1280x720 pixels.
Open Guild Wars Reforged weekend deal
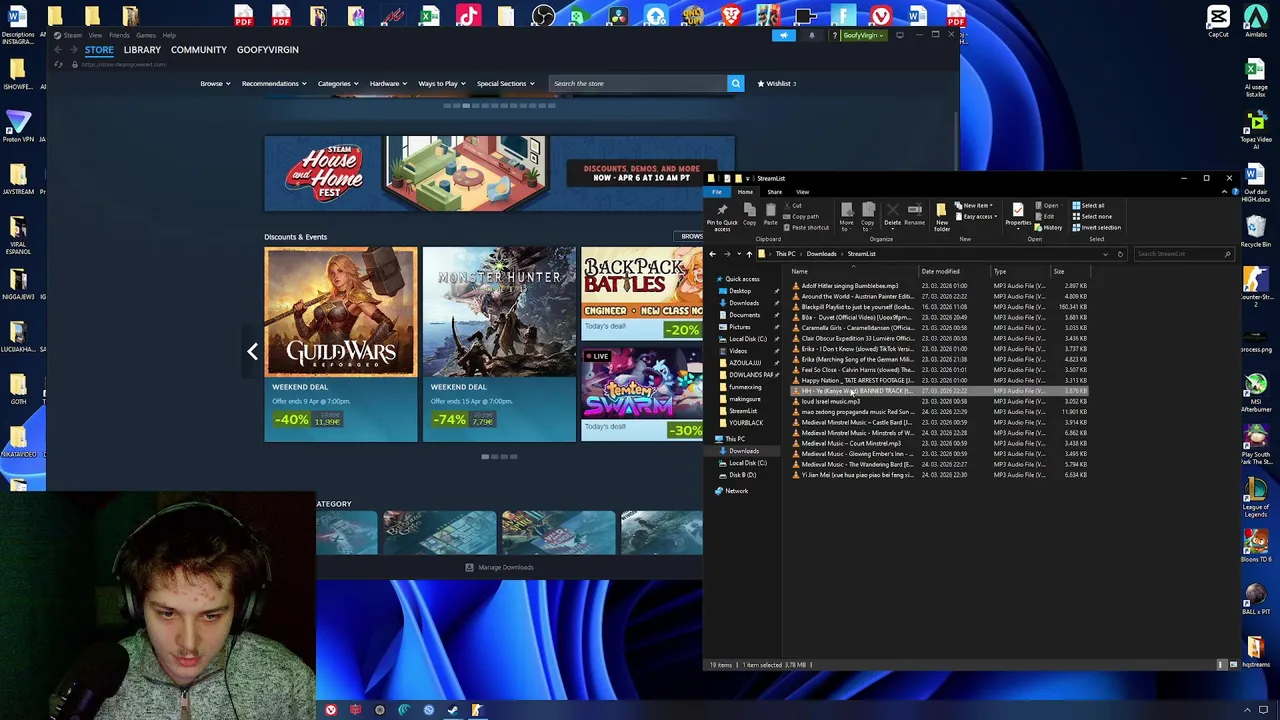tap(340, 343)
